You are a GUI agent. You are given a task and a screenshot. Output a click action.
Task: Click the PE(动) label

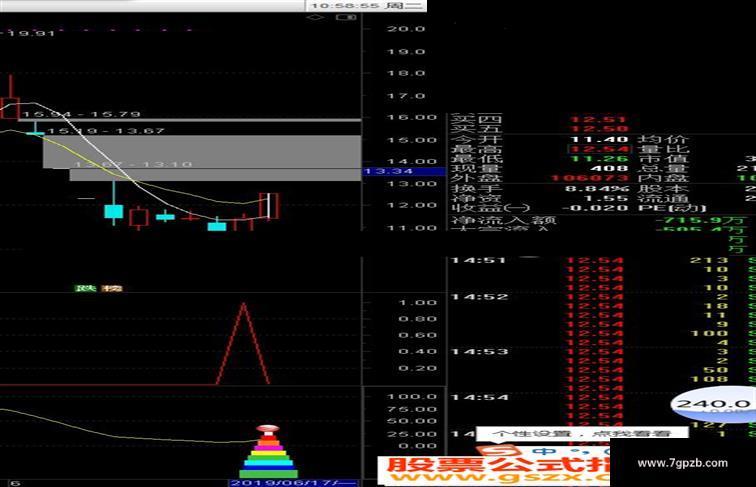(x=673, y=208)
